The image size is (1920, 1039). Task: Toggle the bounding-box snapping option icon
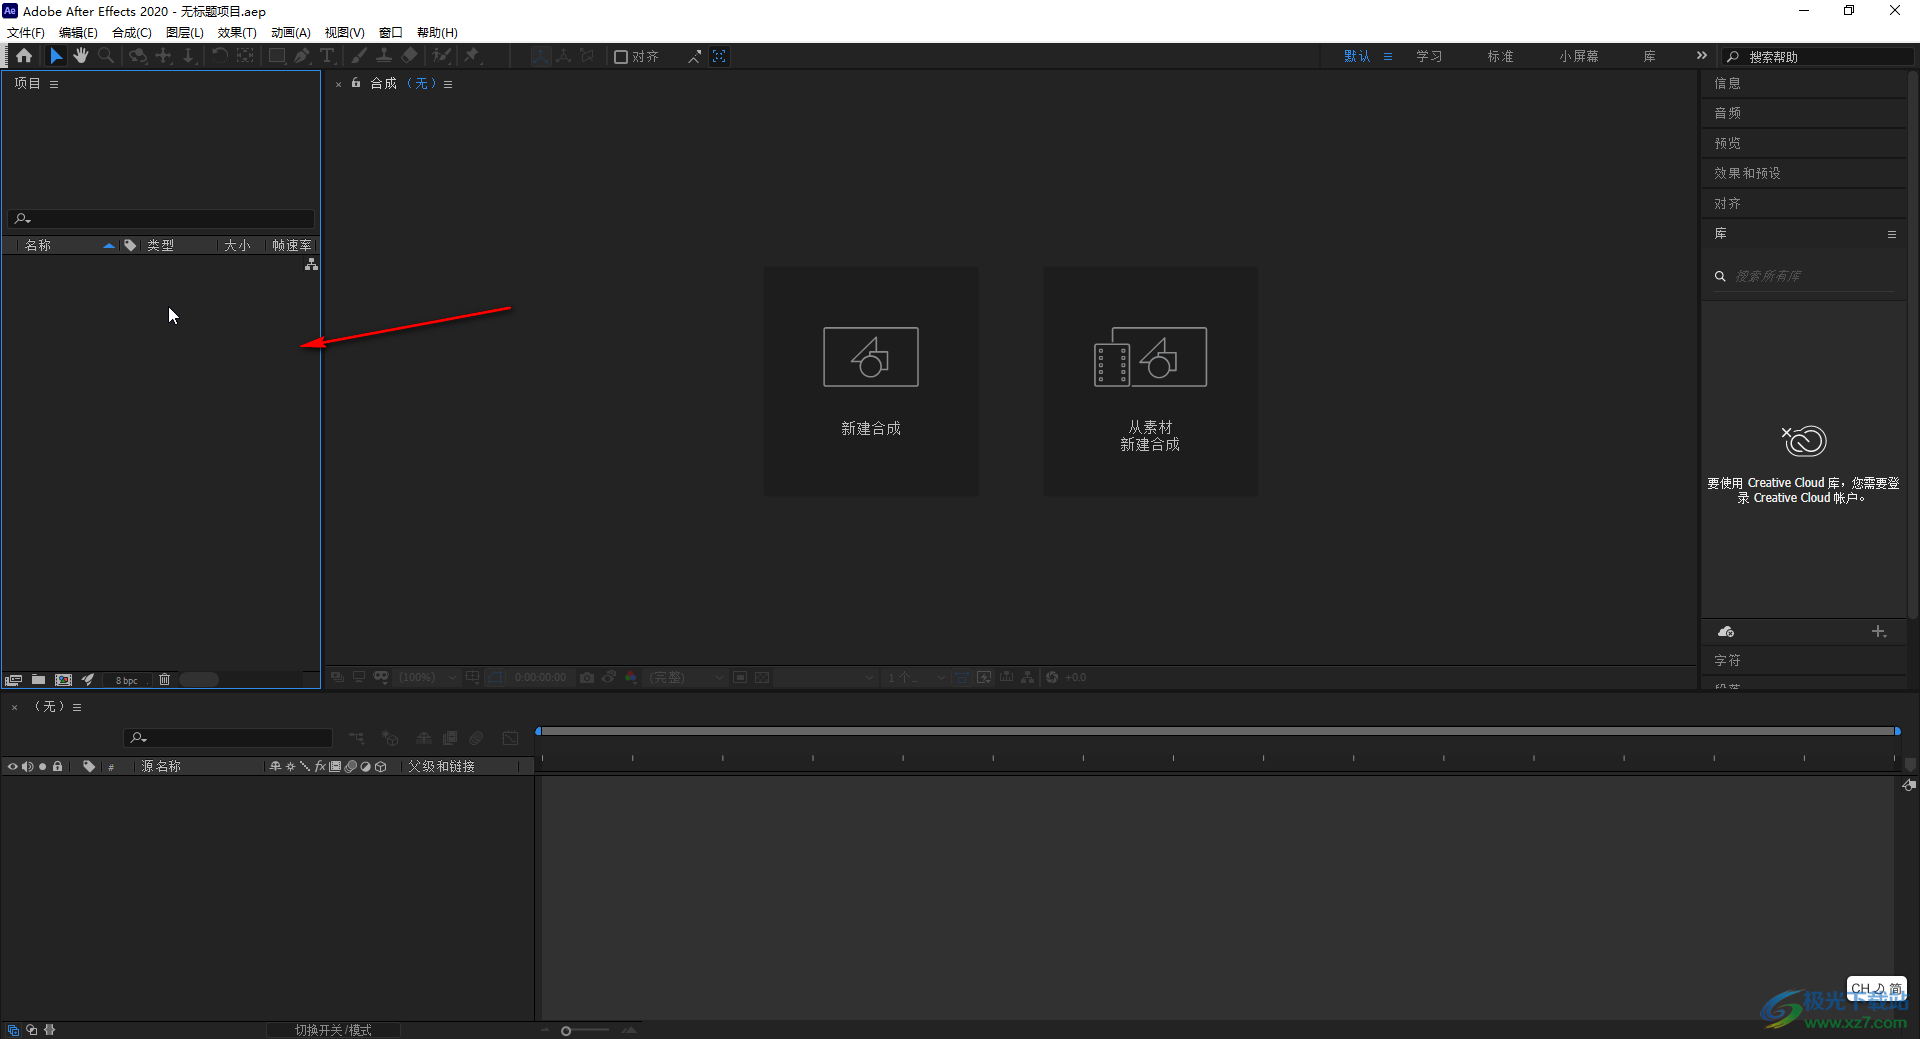pos(719,56)
